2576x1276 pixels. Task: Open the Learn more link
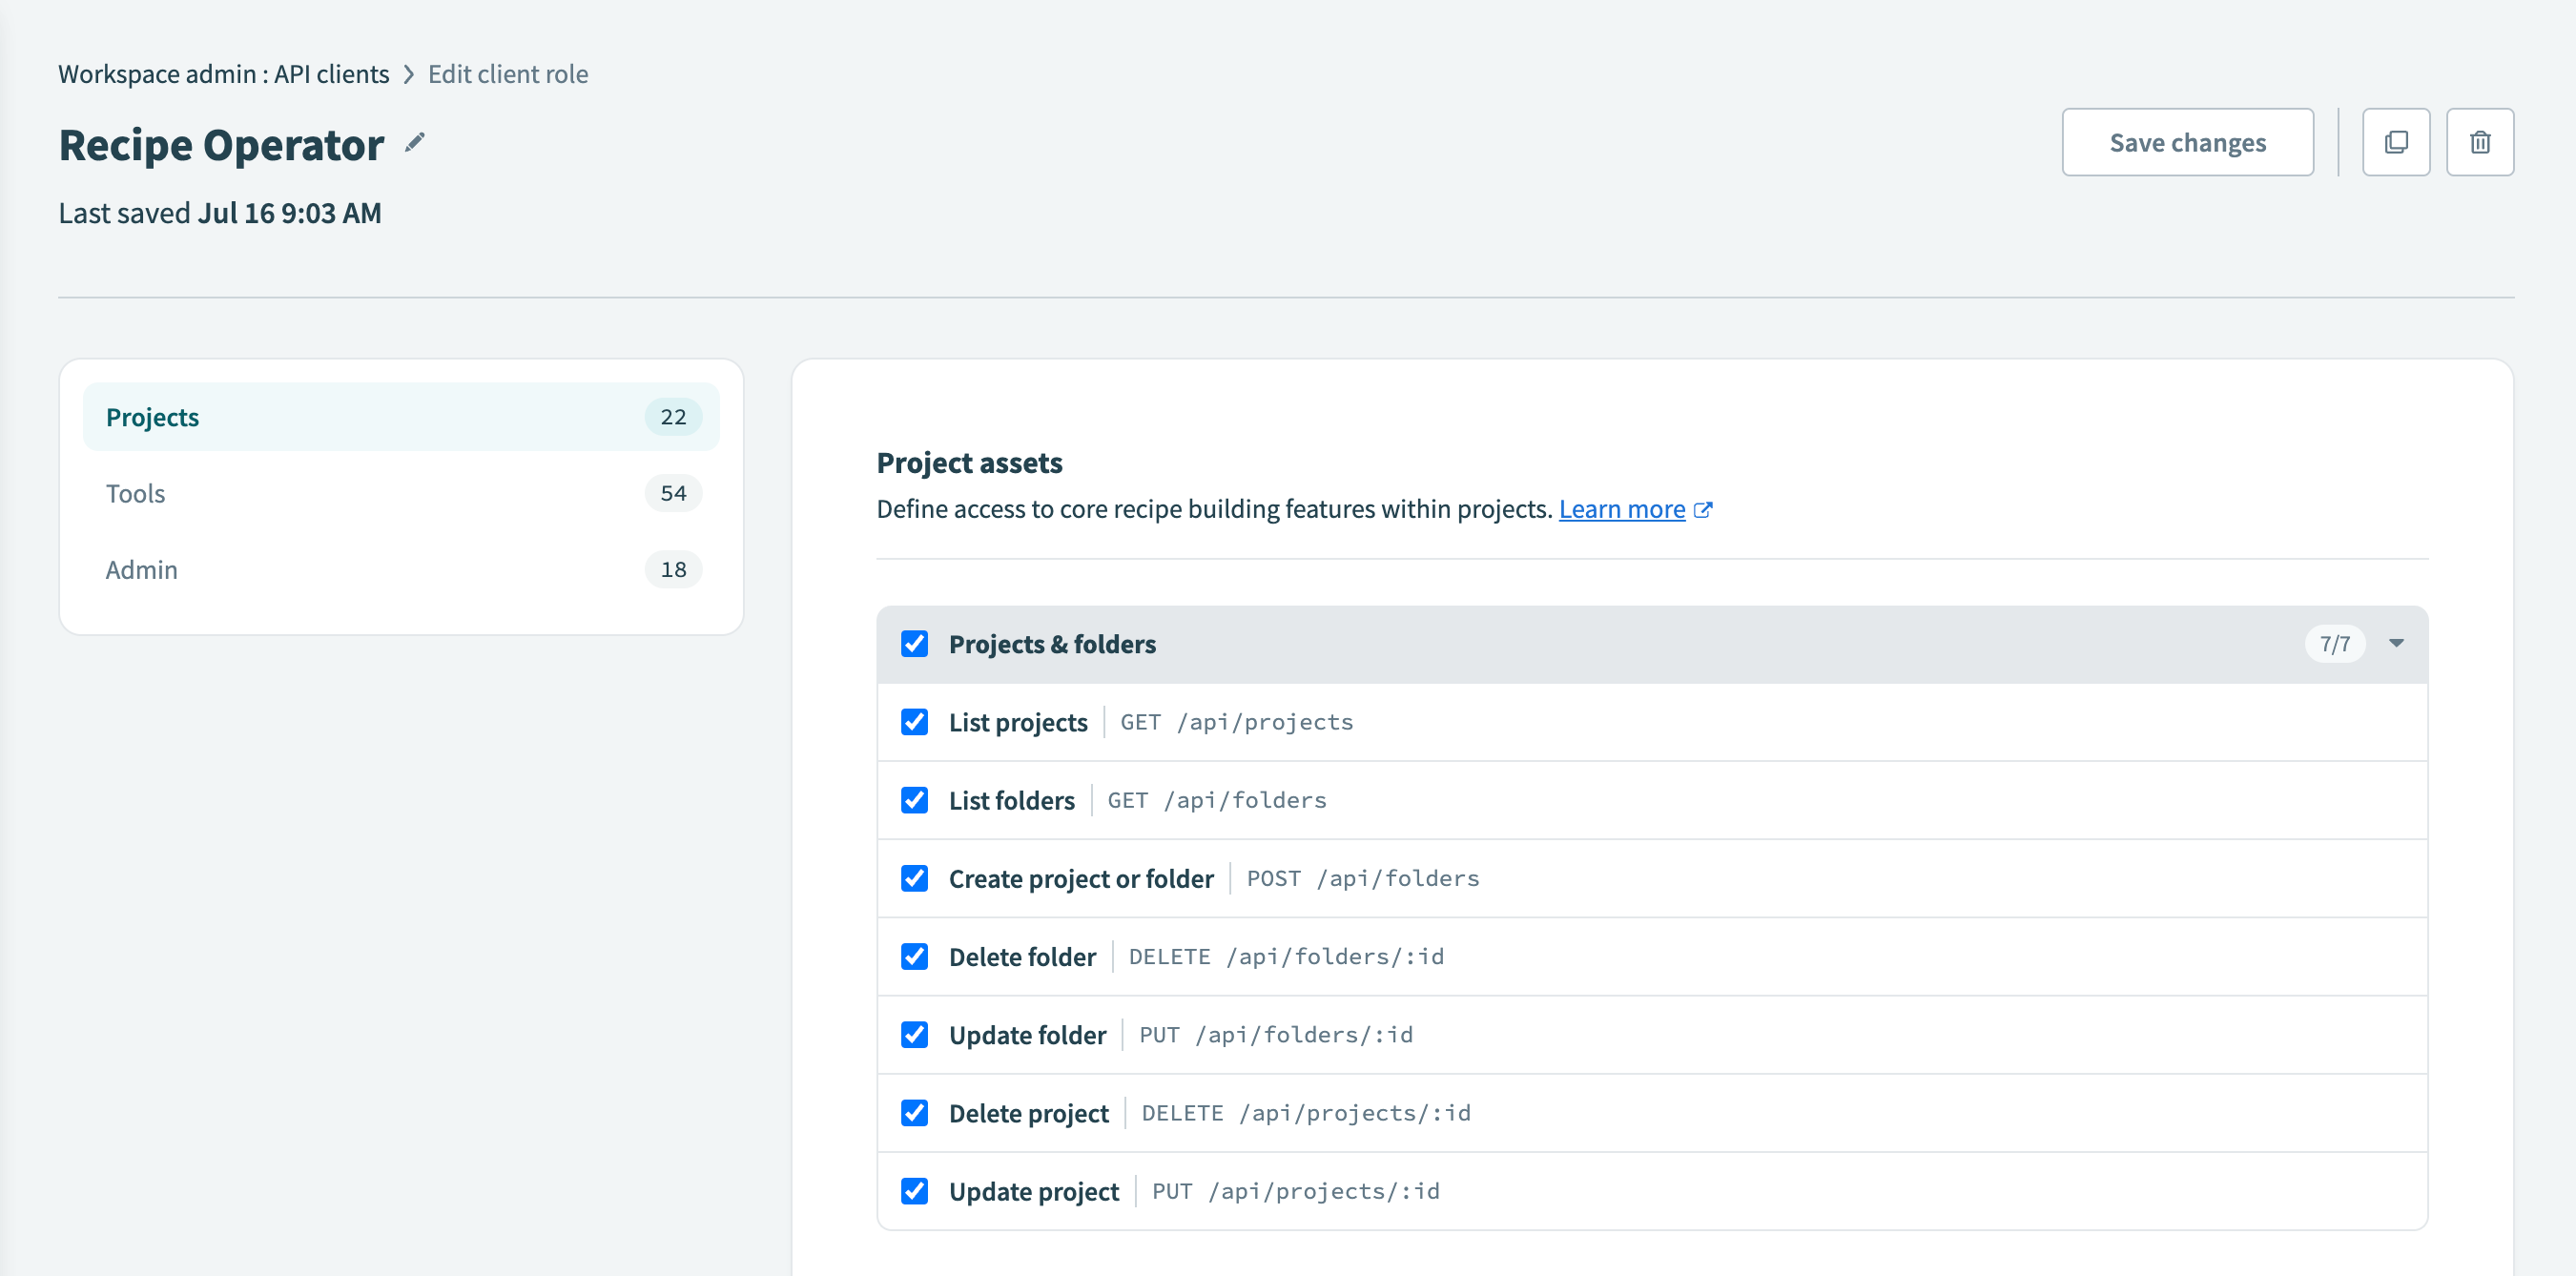coord(1621,509)
